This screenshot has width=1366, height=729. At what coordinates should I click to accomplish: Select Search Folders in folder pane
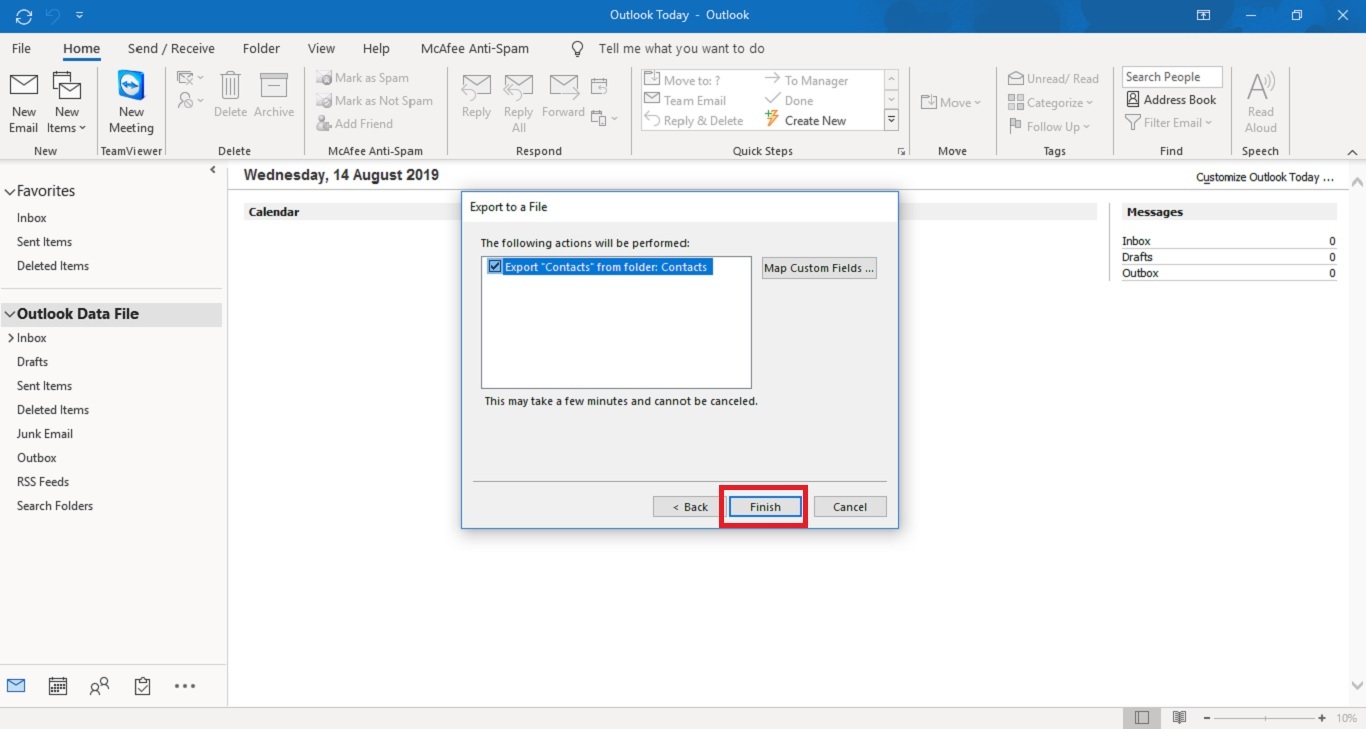coord(55,506)
